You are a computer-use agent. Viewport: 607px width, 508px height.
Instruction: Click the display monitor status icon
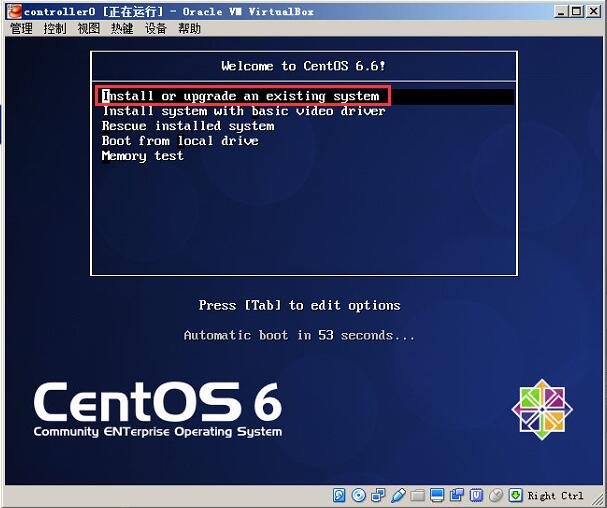437,495
